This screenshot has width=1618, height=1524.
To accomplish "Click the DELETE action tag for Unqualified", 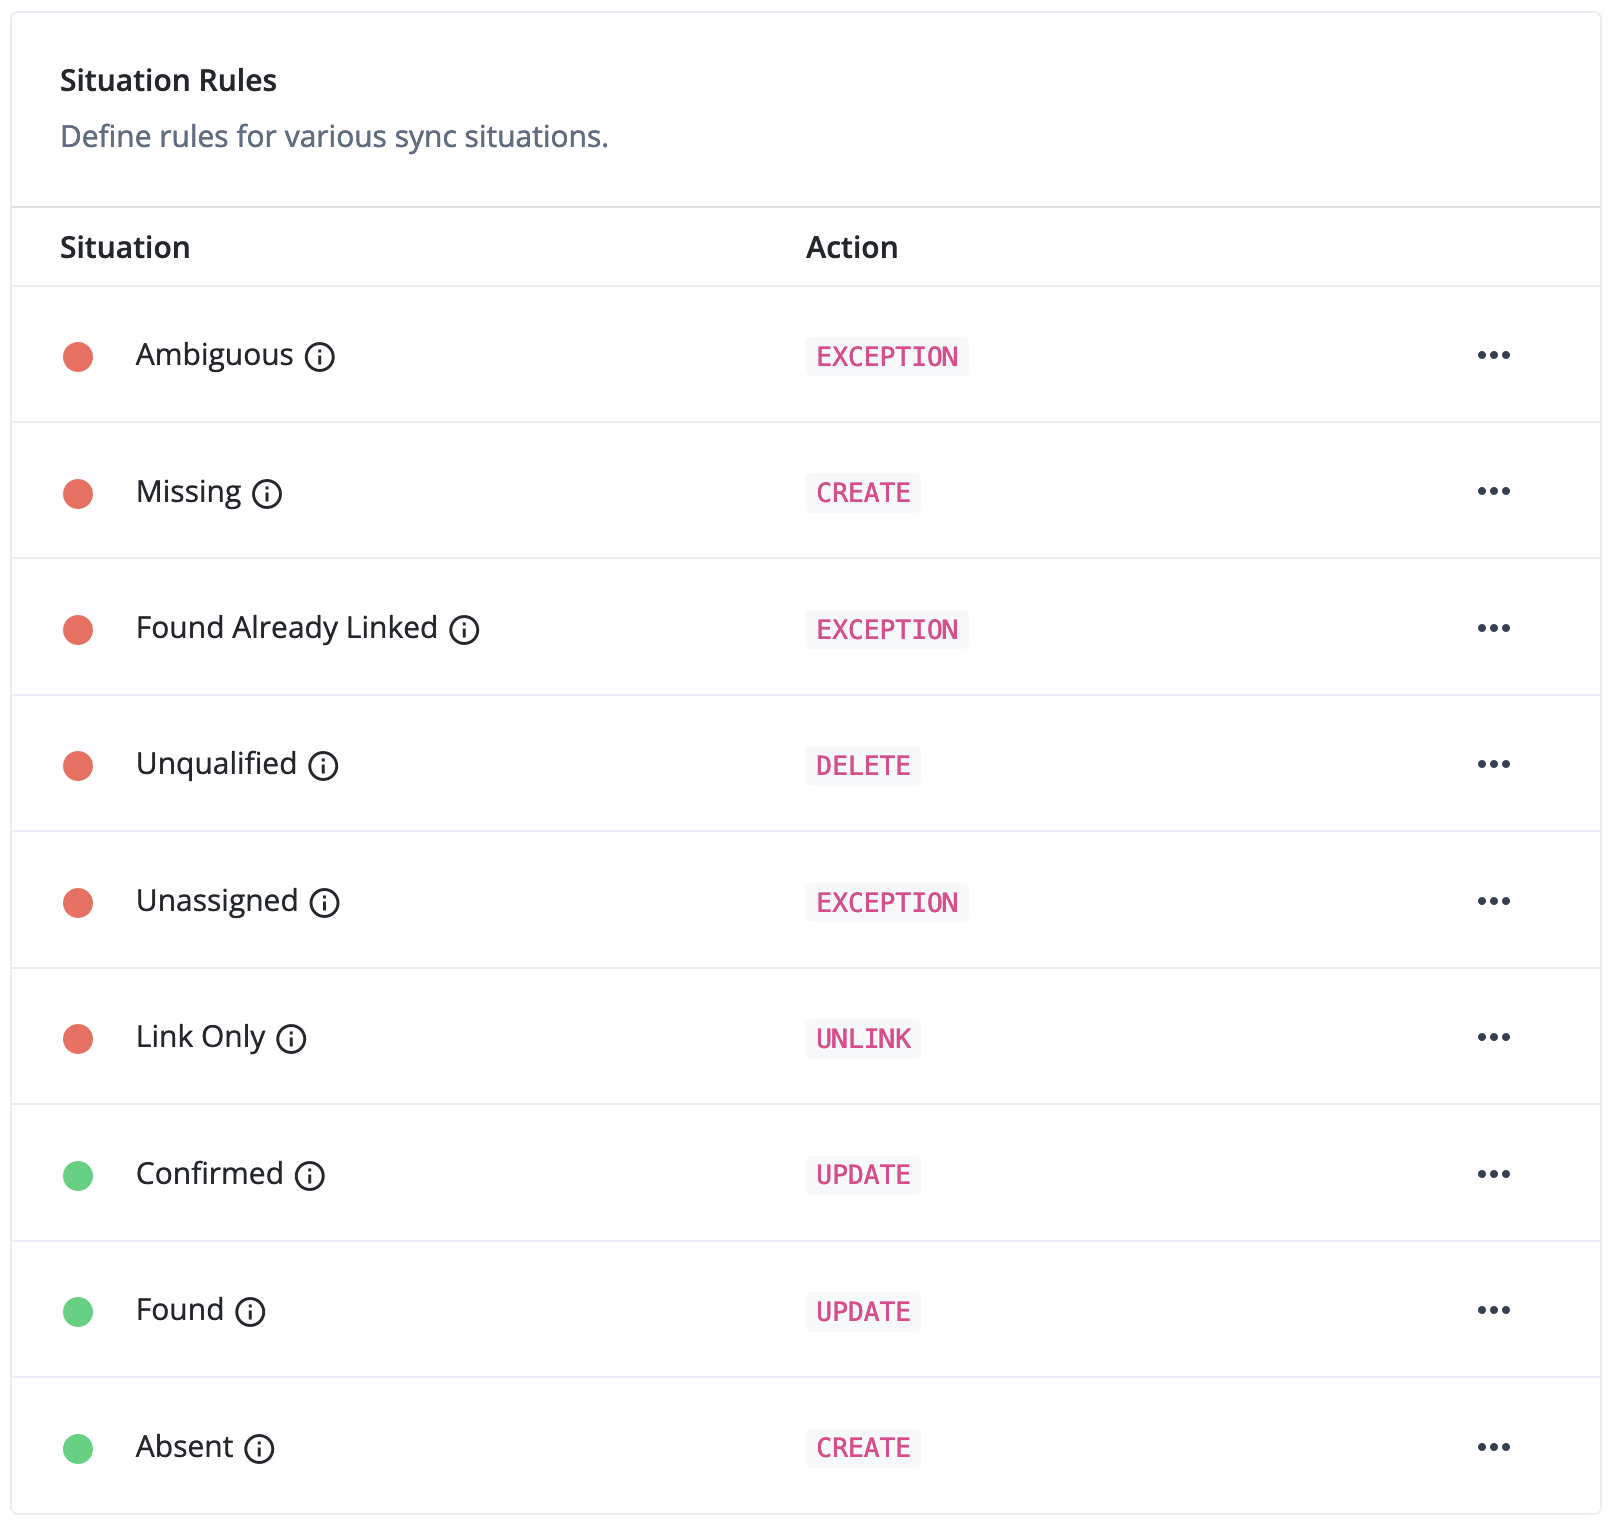I will pos(863,766).
